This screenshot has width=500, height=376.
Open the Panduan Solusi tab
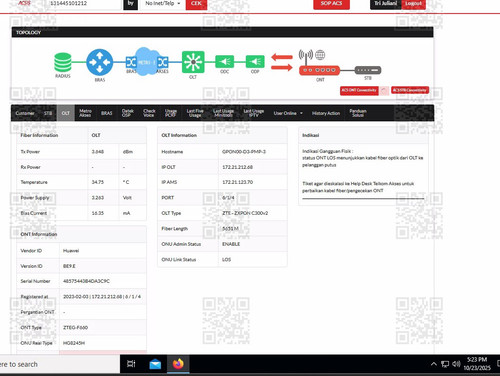click(358, 113)
